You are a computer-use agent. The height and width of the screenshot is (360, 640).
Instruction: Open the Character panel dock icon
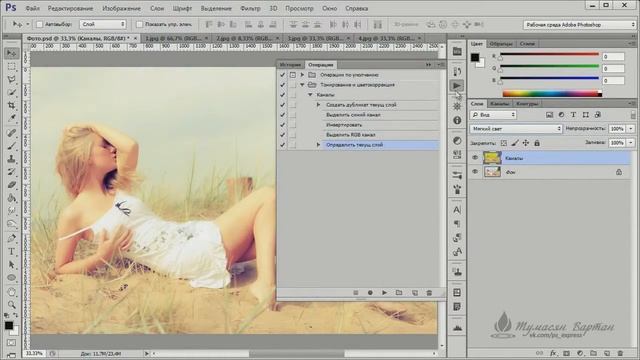(x=457, y=210)
